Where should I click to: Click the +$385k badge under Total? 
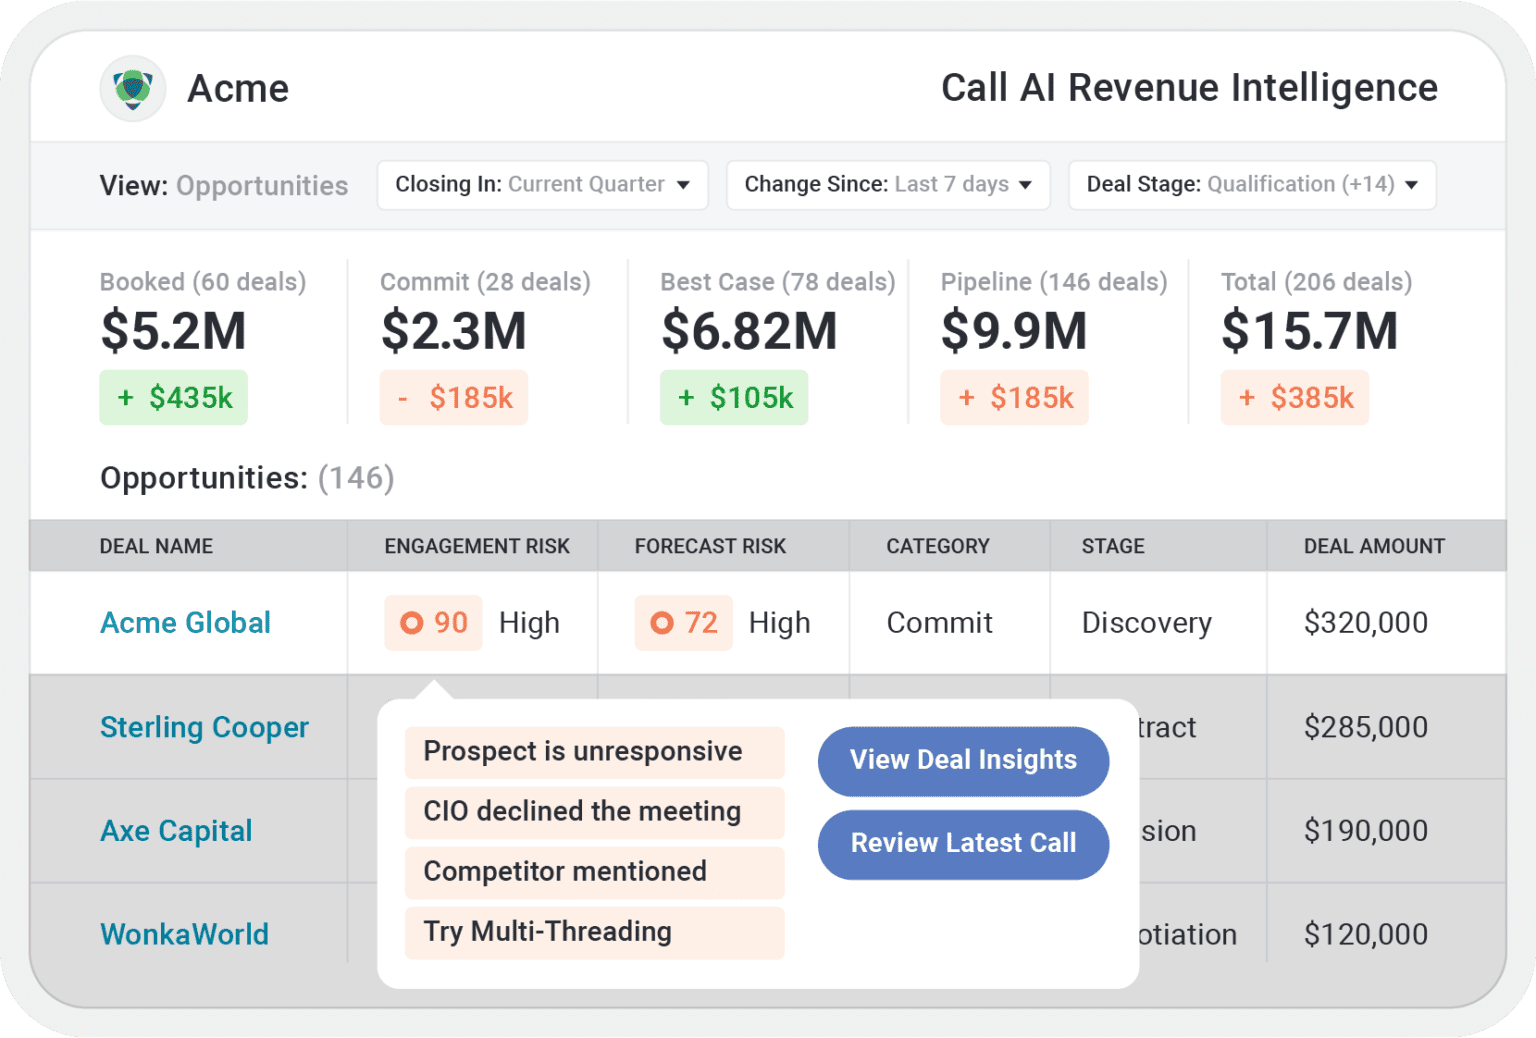pyautogui.click(x=1295, y=397)
